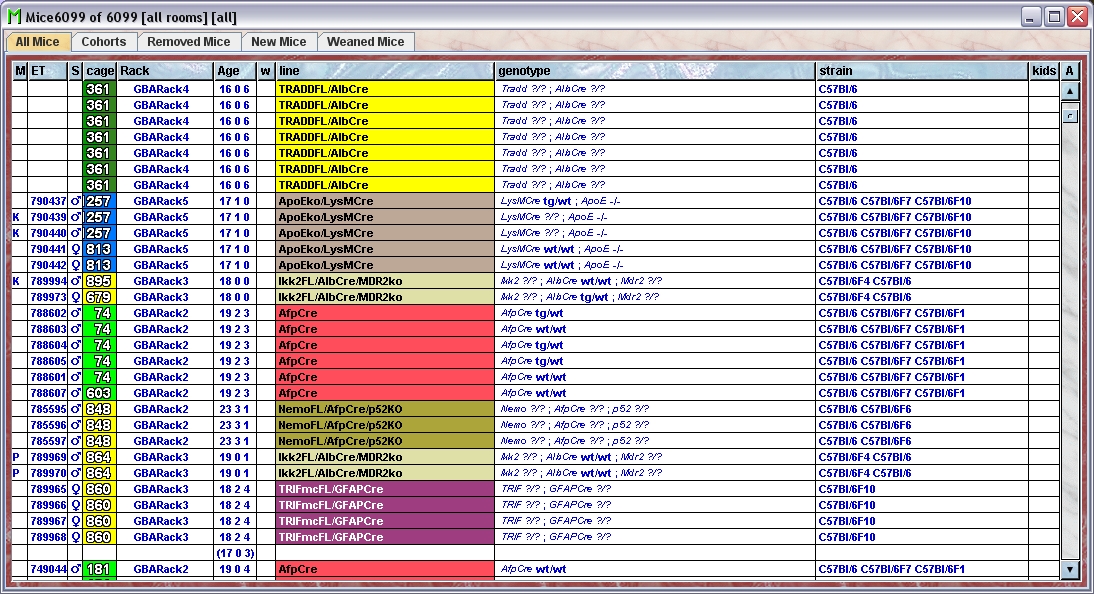Click the male symbol for mouse 790437
1094x594 pixels.
click(75, 201)
